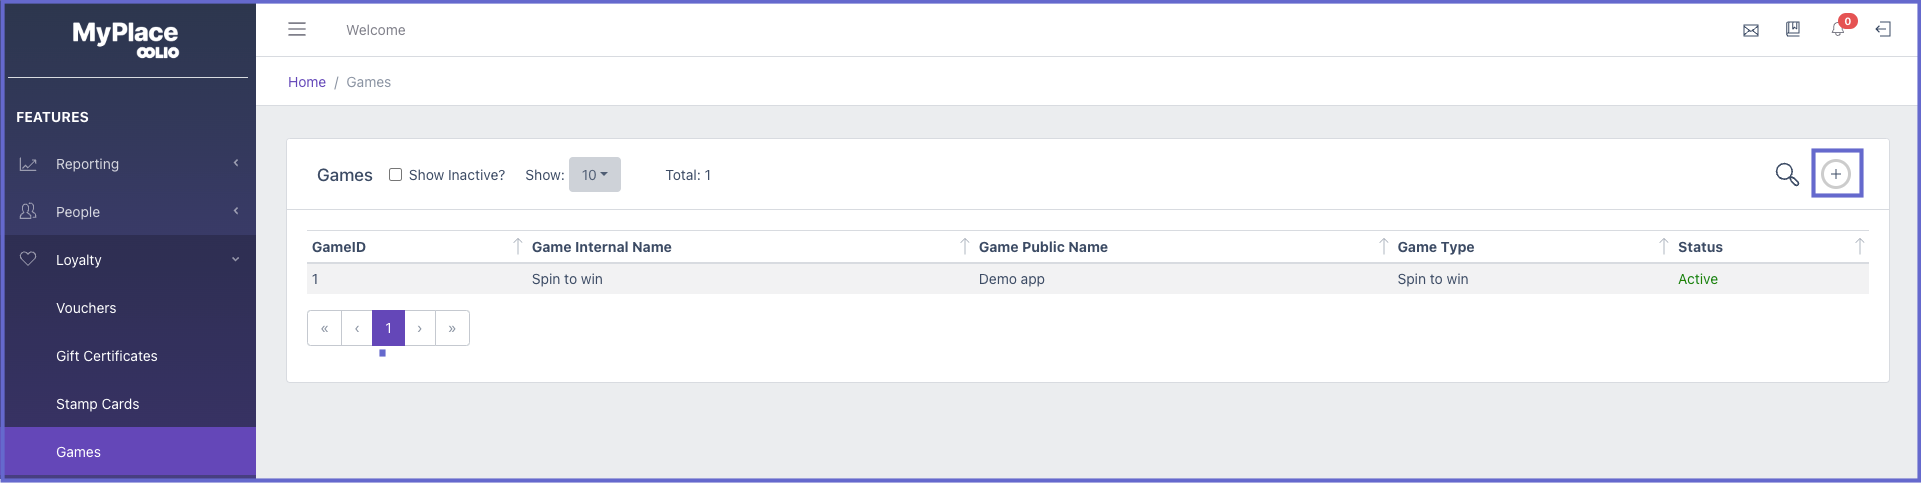Expand the People menu chevron
Image resolution: width=1921 pixels, height=483 pixels.
point(236,211)
